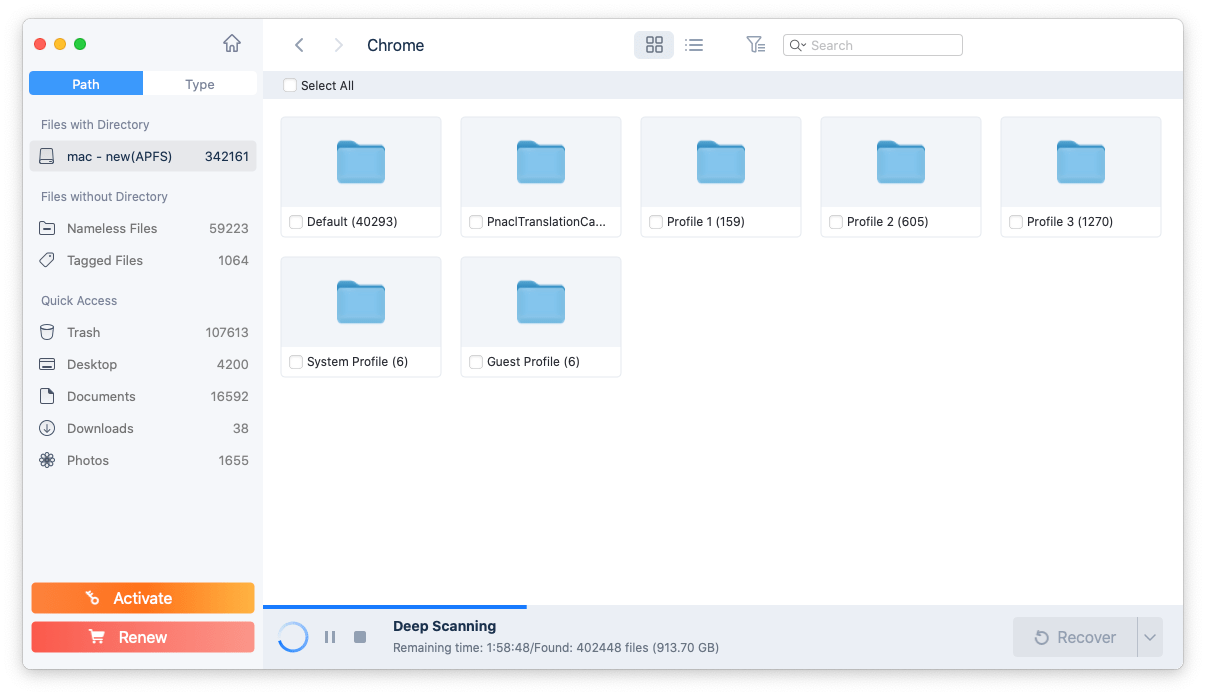Click the Tagged Files tag icon
Viewport: 1206px width, 696px height.
pyautogui.click(x=47, y=260)
